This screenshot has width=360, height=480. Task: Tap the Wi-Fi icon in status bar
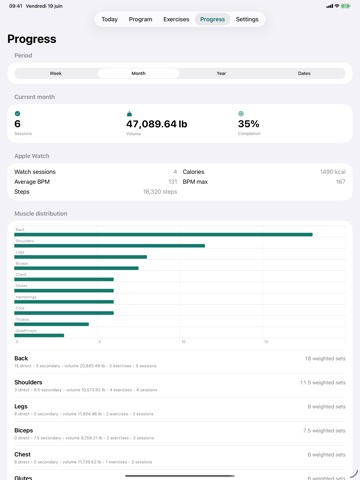point(337,6)
